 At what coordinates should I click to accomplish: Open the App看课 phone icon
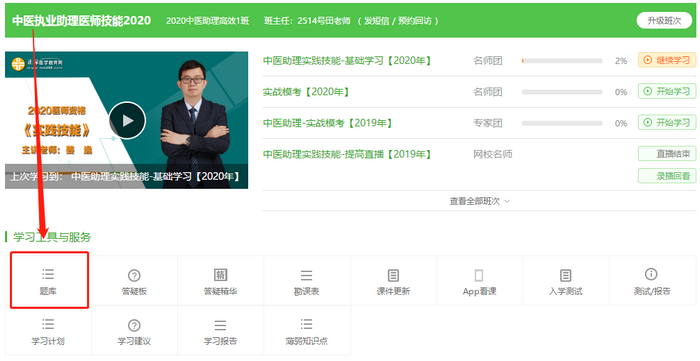479,275
